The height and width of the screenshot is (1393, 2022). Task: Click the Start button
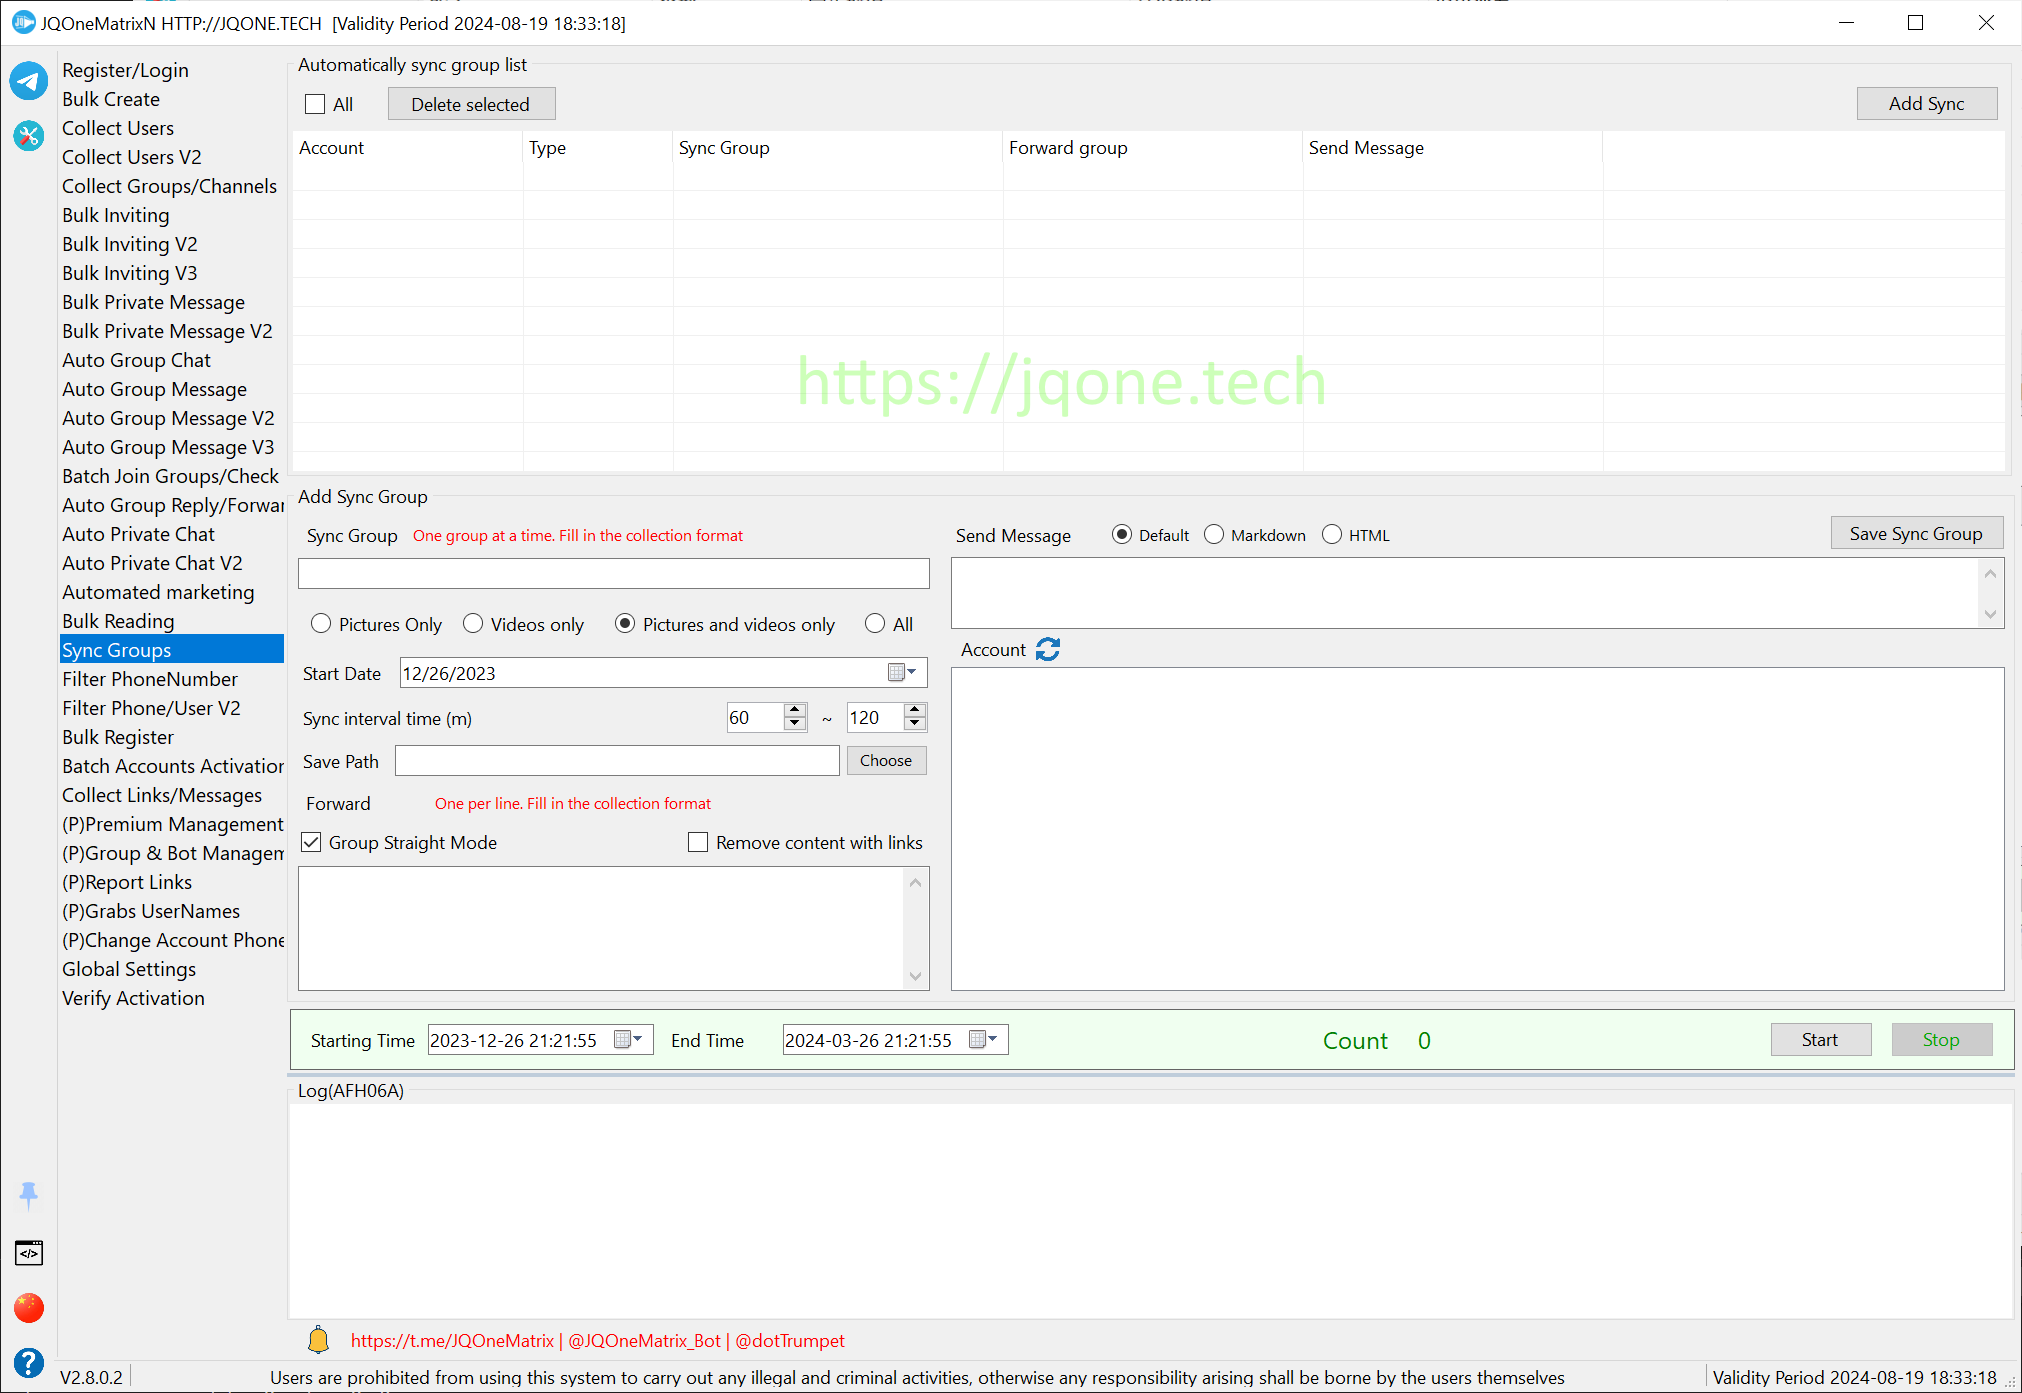[x=1820, y=1040]
